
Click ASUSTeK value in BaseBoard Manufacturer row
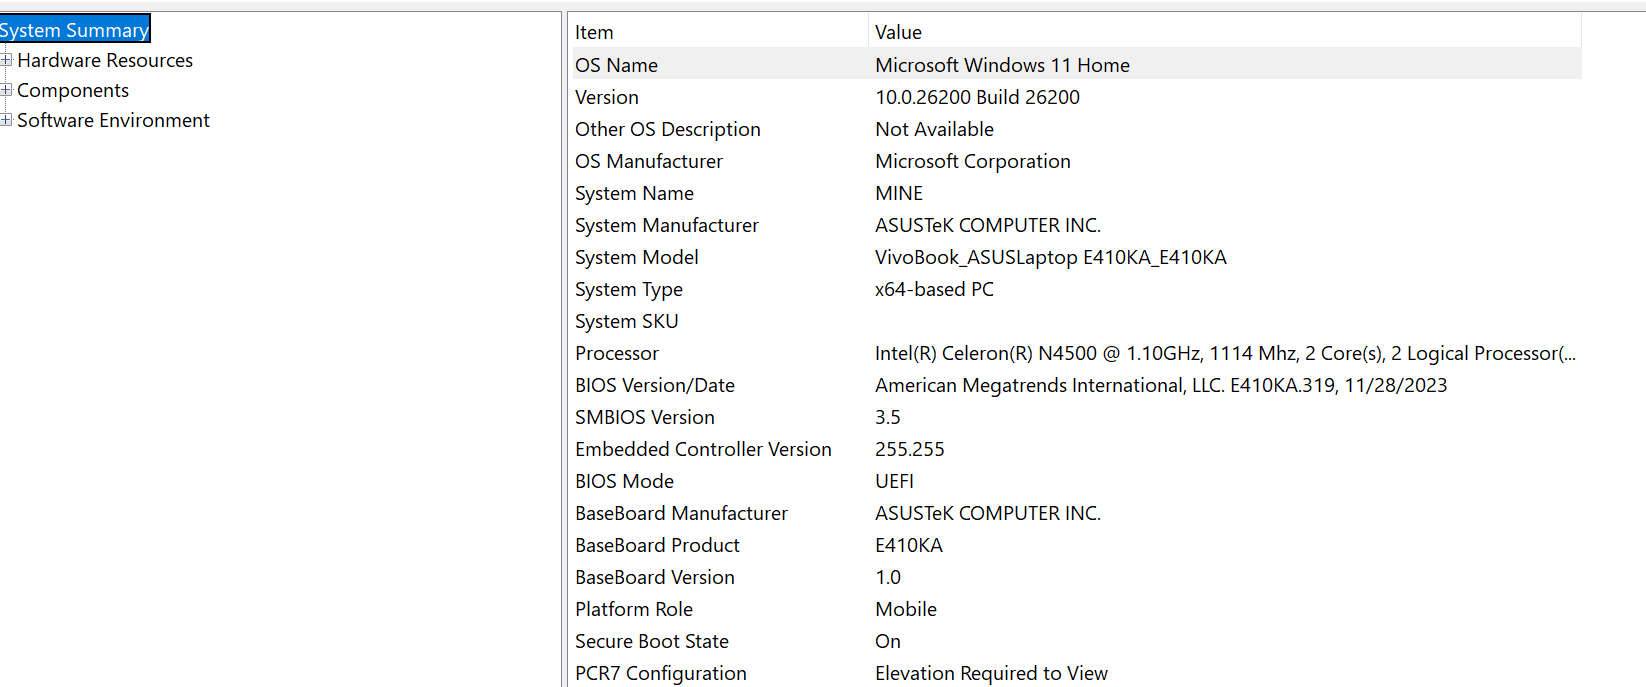[x=988, y=513]
